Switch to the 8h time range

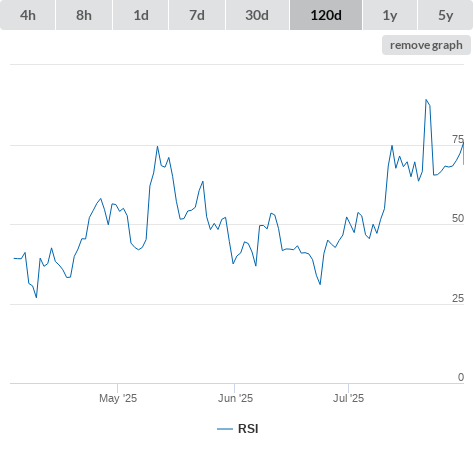tap(84, 15)
